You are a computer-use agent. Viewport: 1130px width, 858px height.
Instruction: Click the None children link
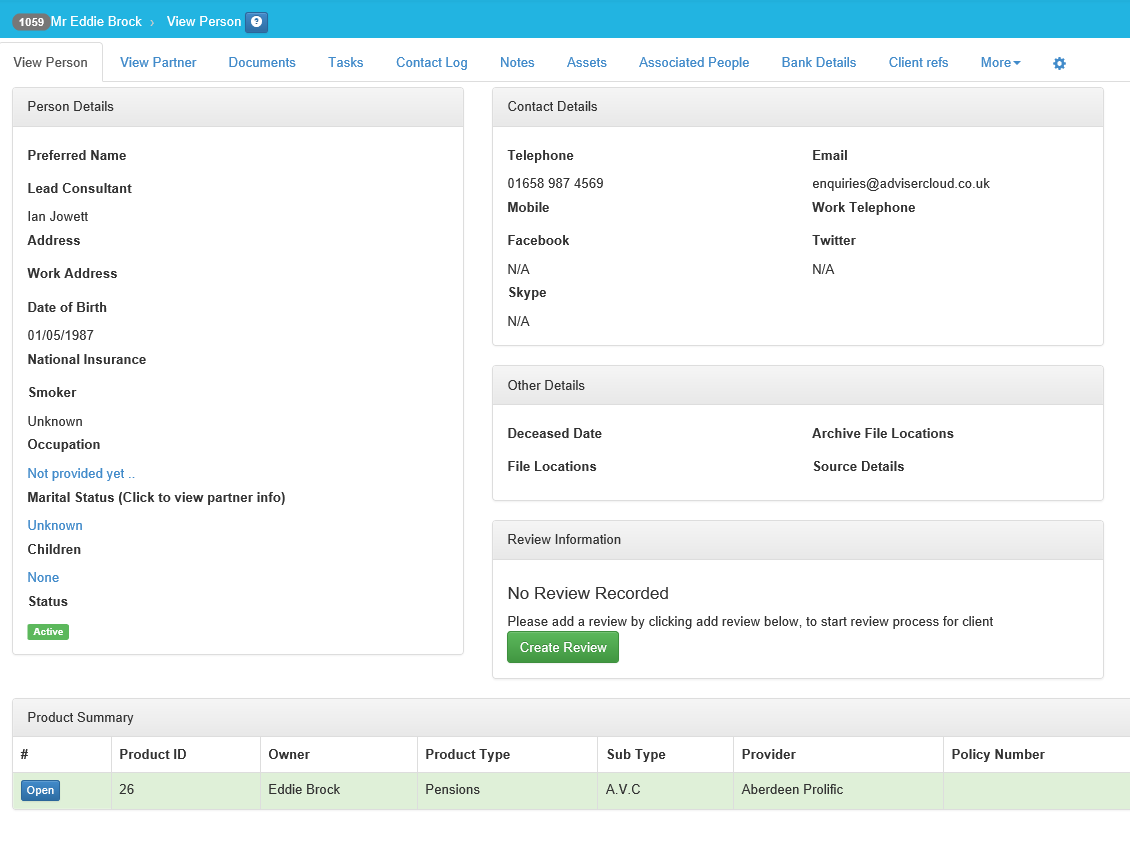click(x=43, y=577)
